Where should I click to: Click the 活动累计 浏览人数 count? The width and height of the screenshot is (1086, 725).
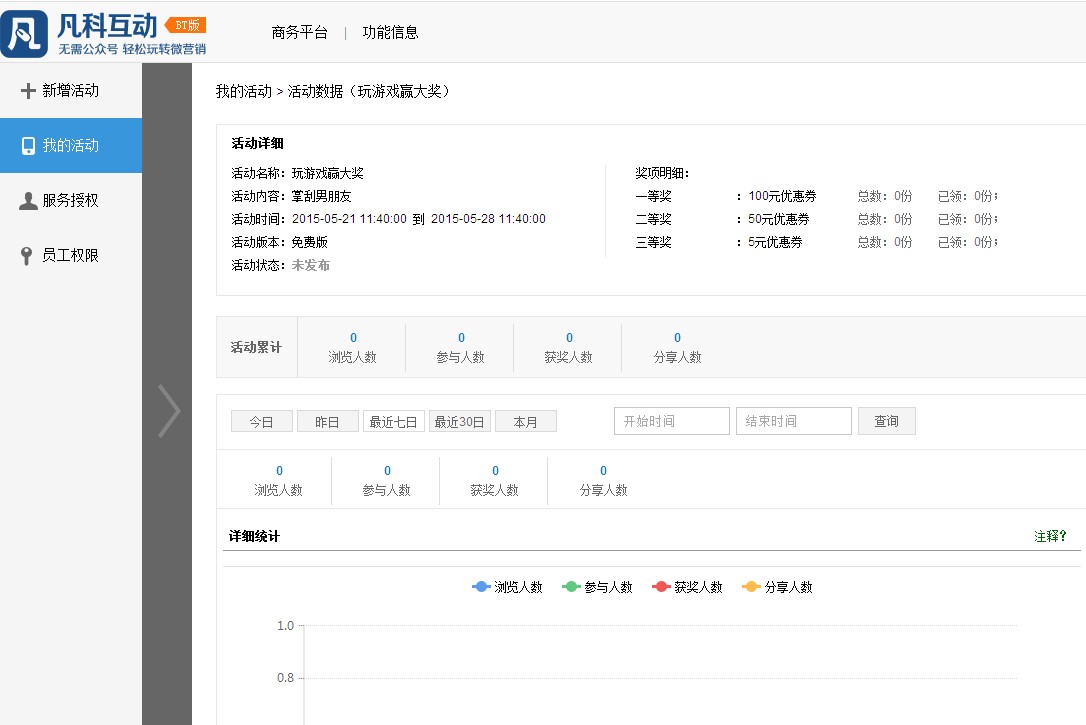coord(353,338)
